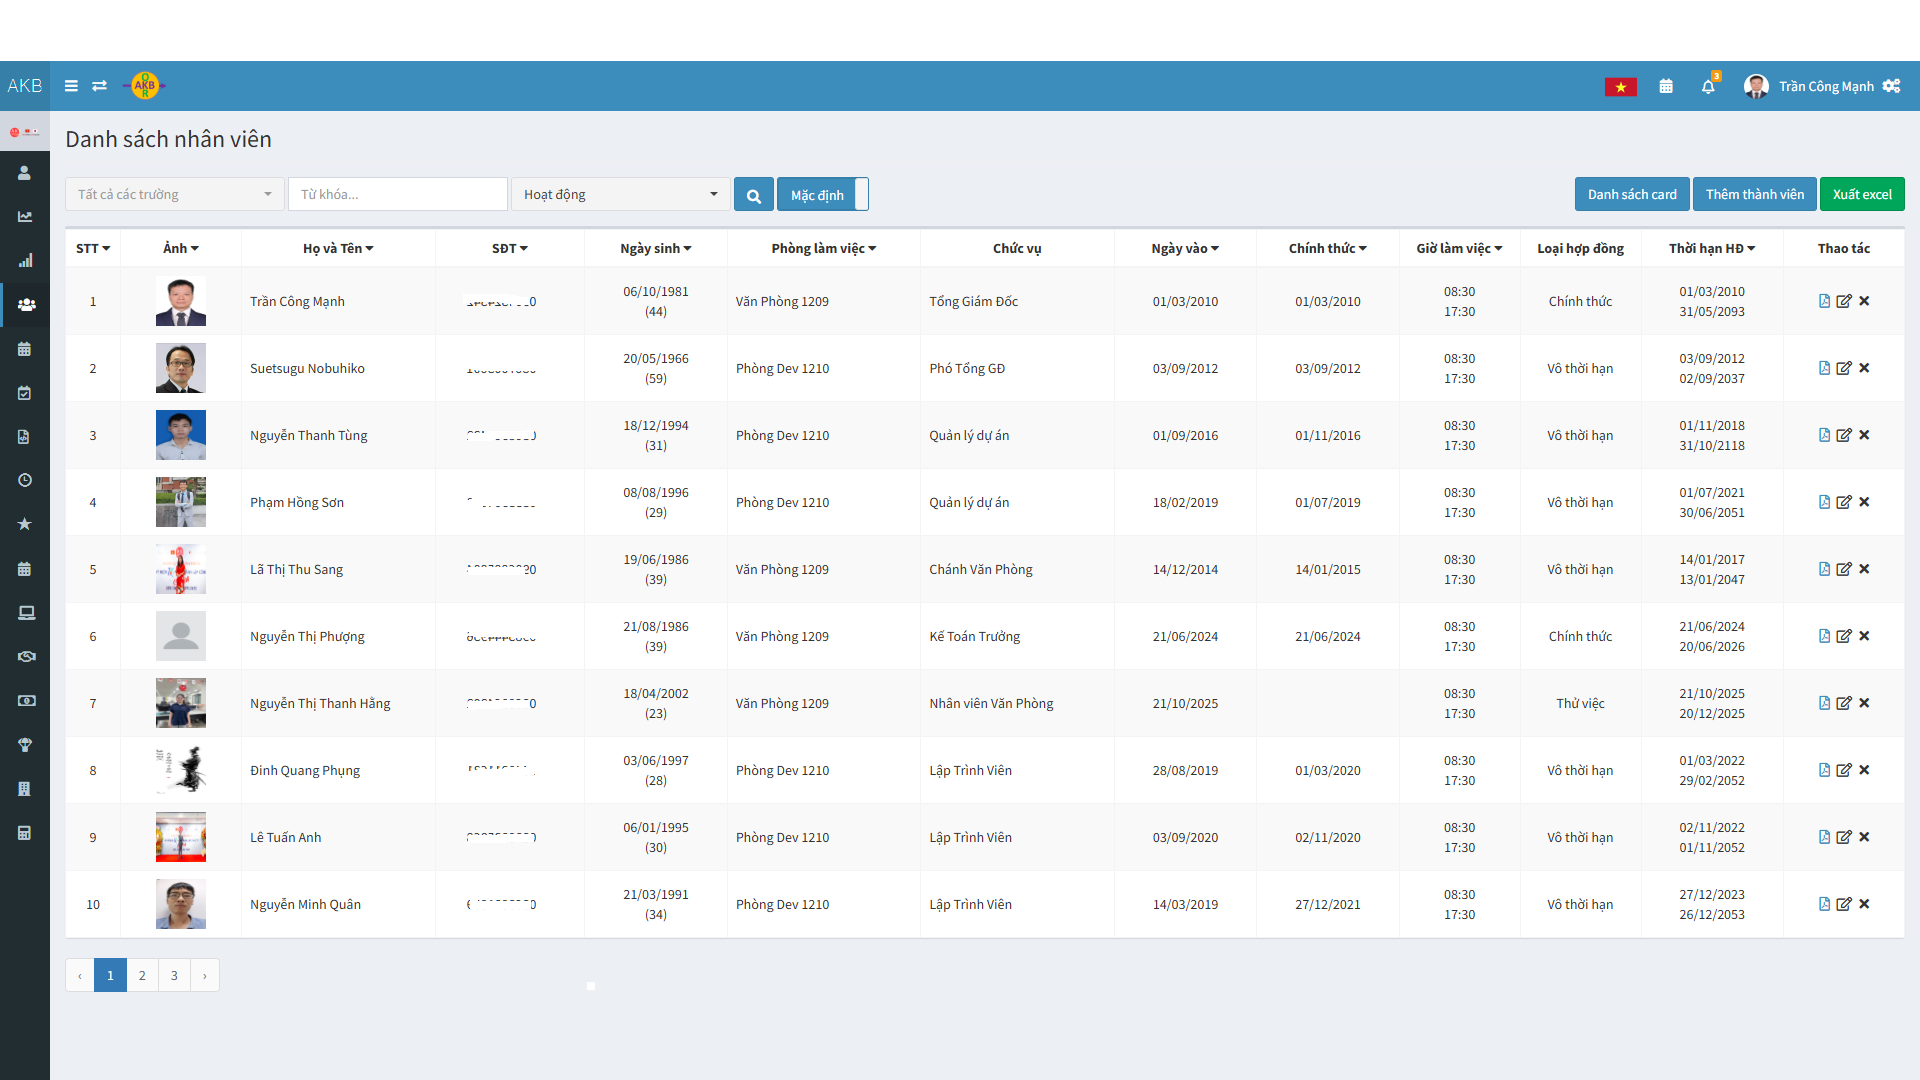This screenshot has height=1080, width=1920.
Task: Toggle the Mặc định switch
Action: (x=822, y=194)
